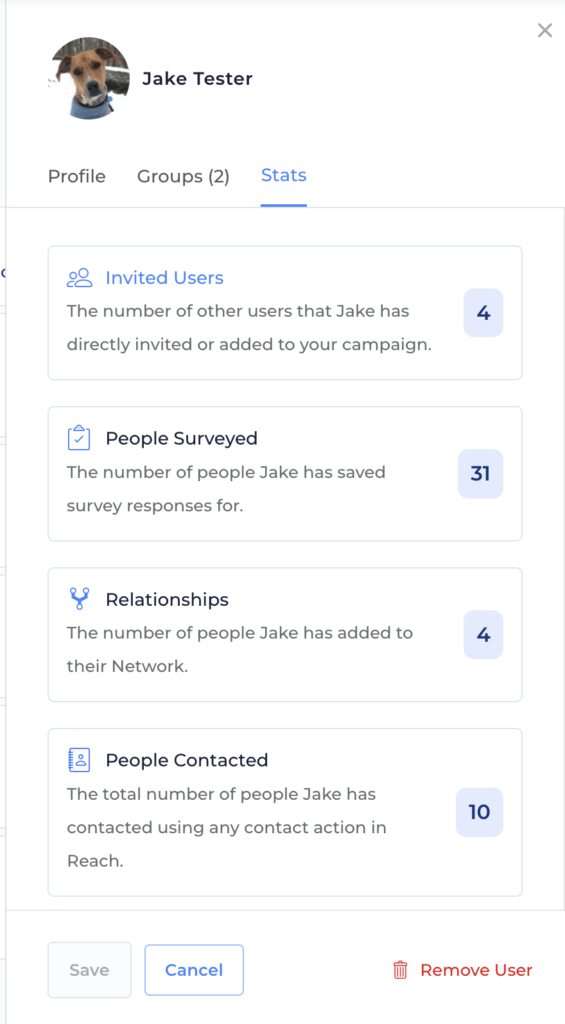Click the People Surveyed card title

click(x=182, y=438)
